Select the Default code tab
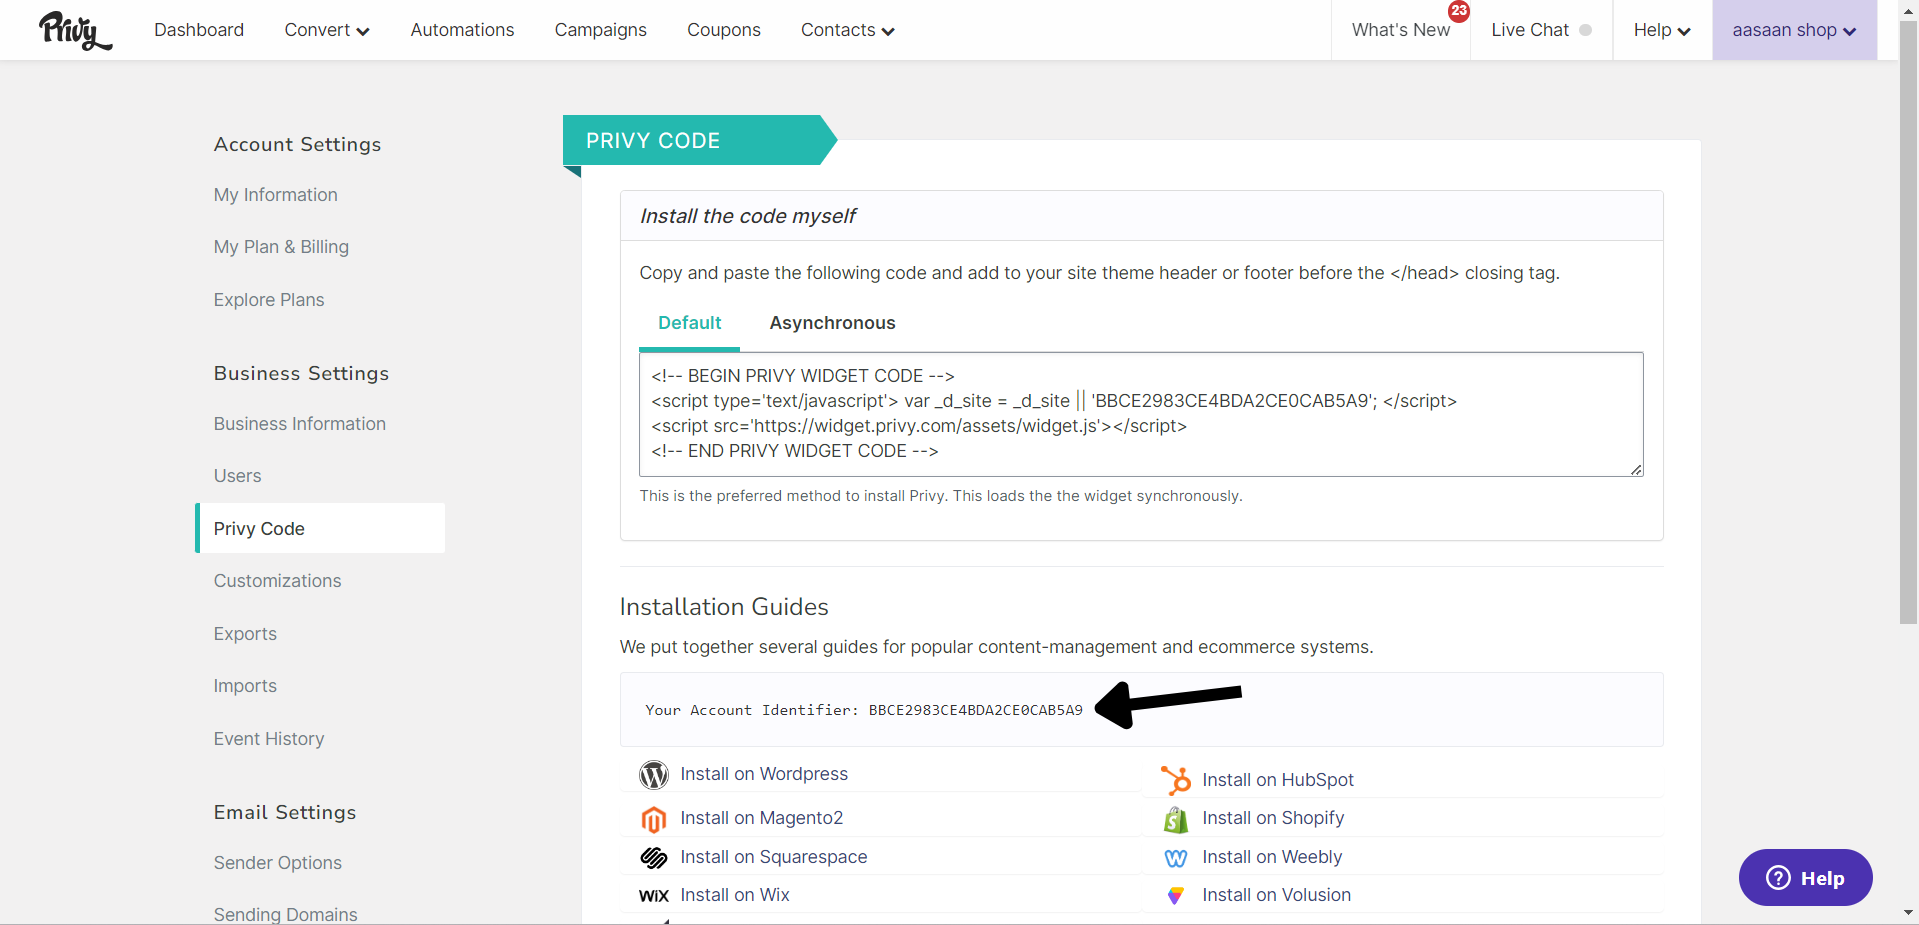Screen dimensions: 1919x925 click(x=690, y=323)
